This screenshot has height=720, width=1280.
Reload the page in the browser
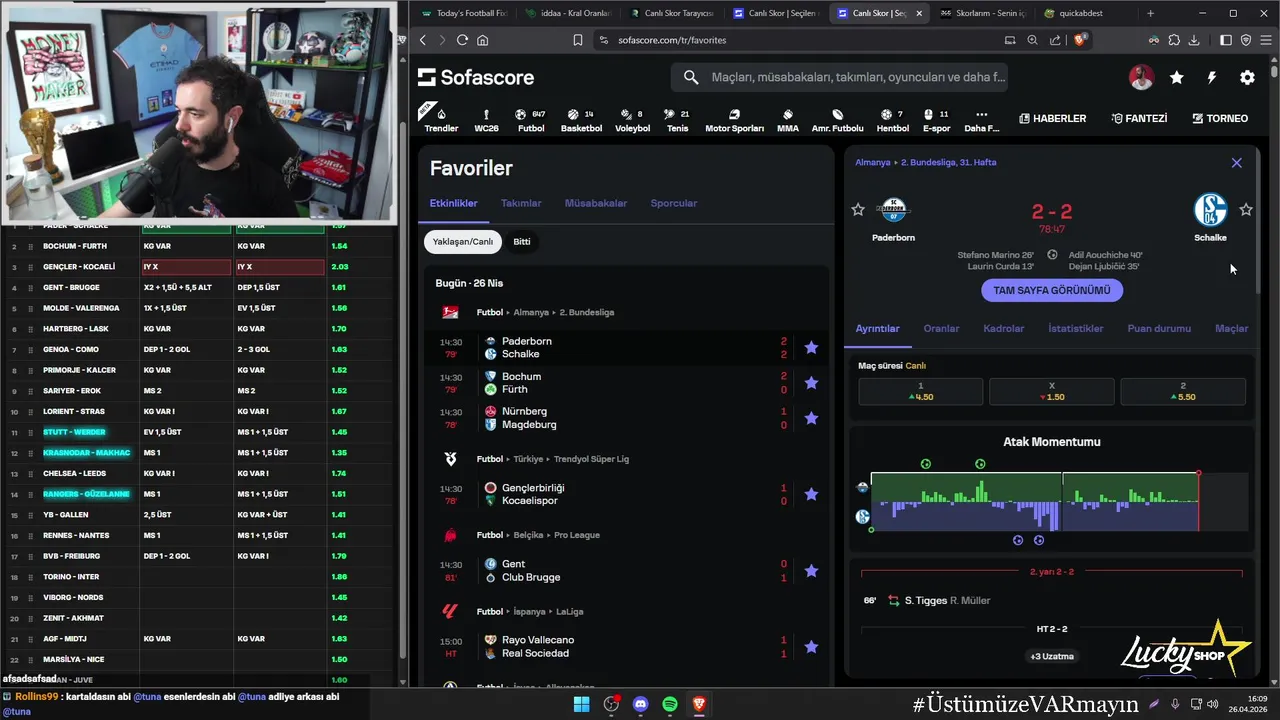(462, 40)
